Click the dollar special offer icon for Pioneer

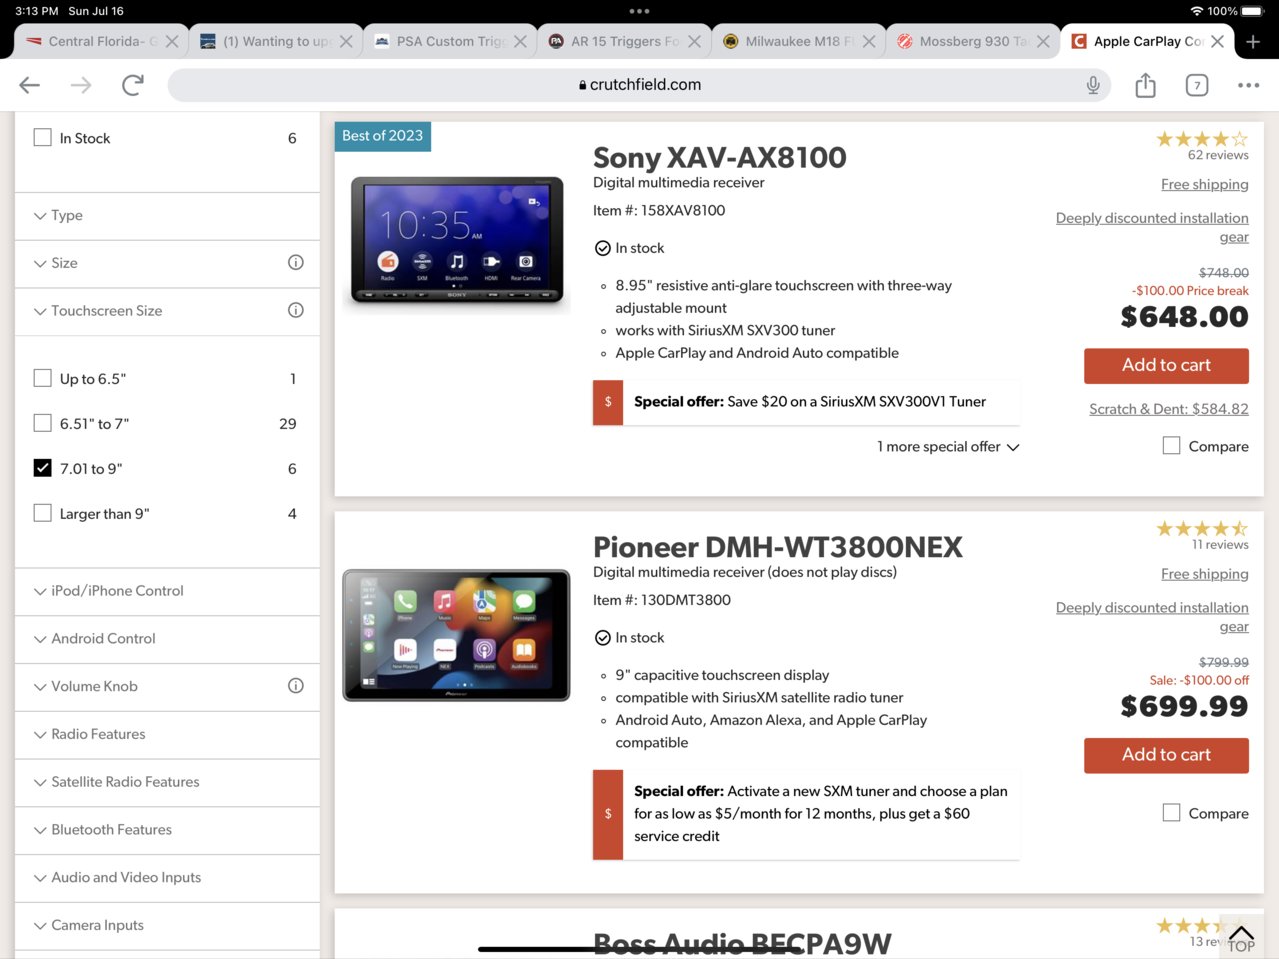coord(608,814)
